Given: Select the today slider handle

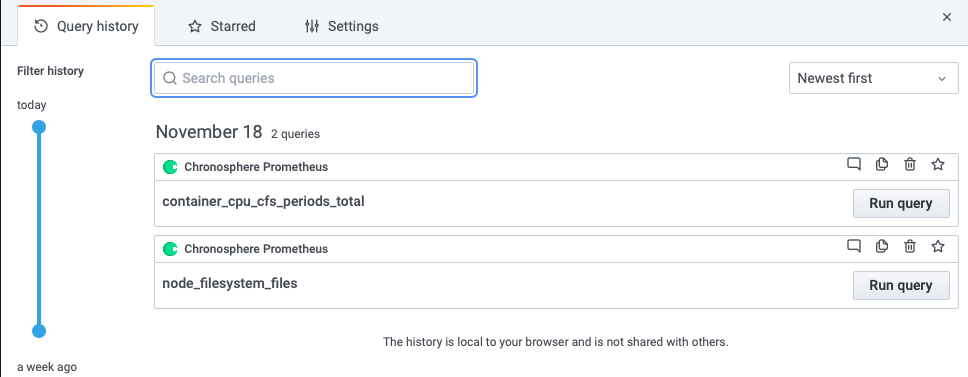Looking at the screenshot, I should (x=39, y=127).
